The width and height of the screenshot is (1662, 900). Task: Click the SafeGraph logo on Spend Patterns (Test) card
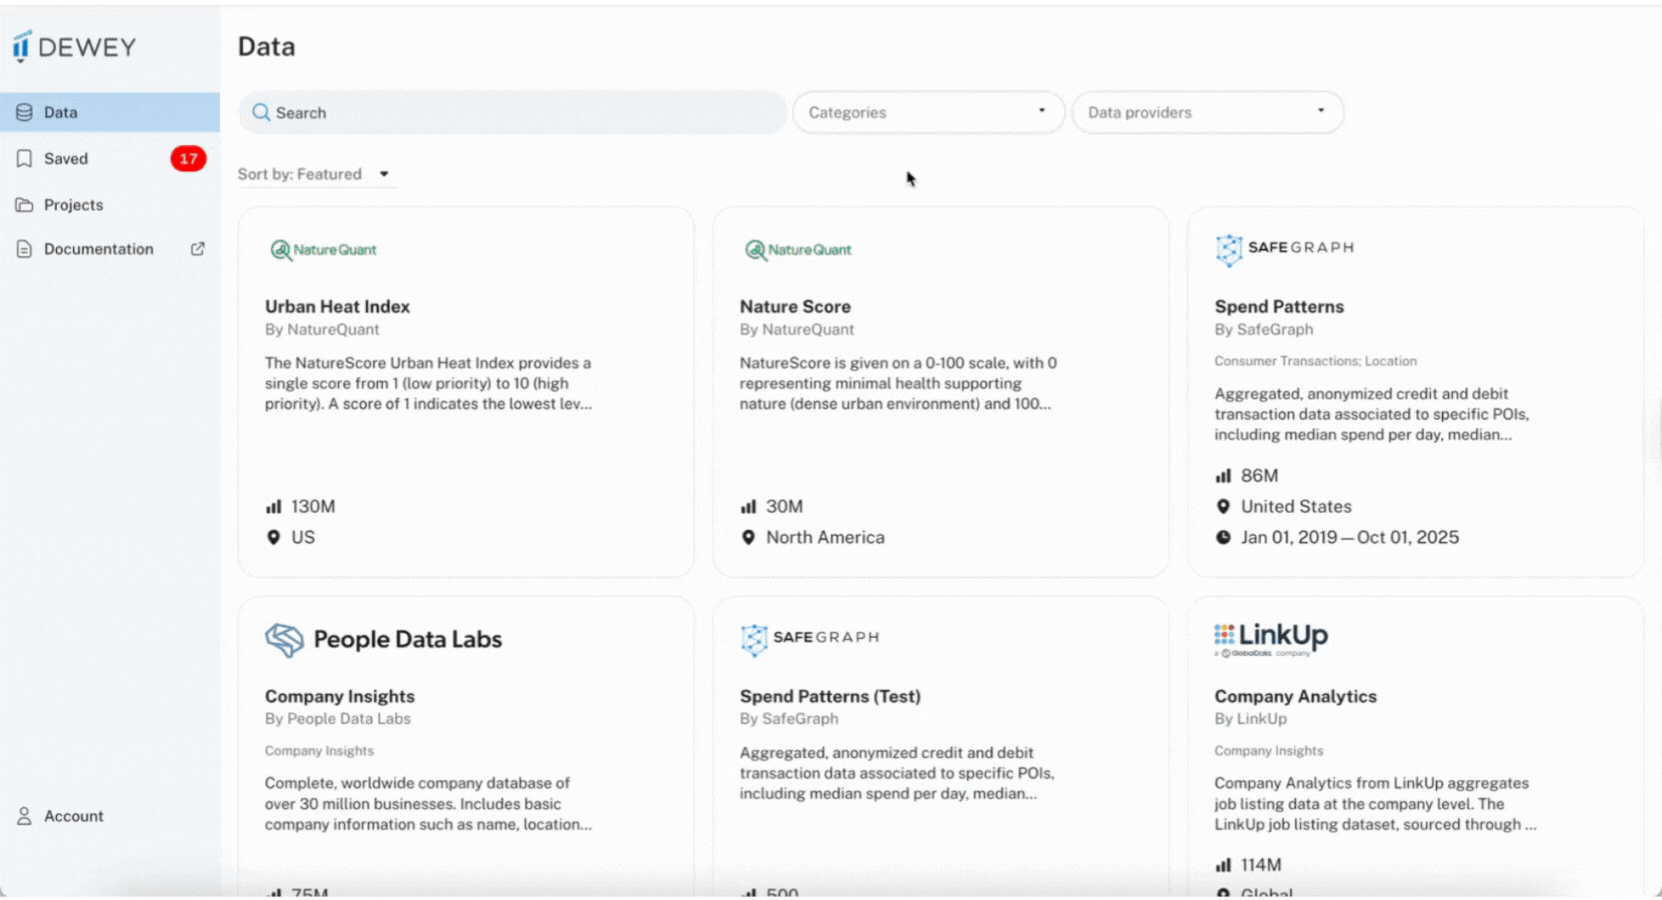pos(809,639)
